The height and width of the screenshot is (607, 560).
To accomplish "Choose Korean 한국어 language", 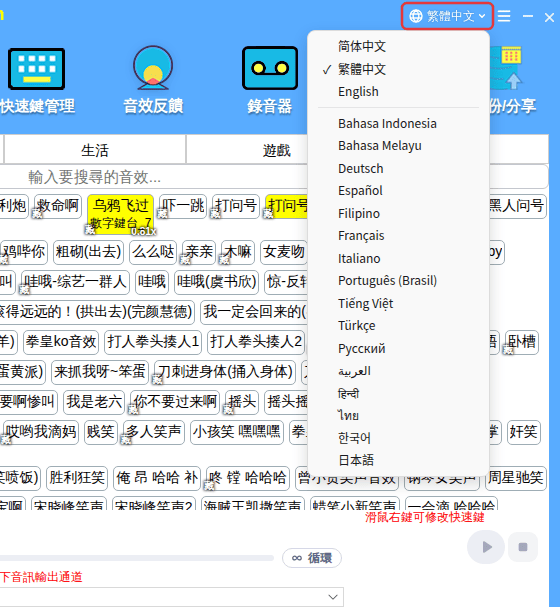I will click(354, 438).
